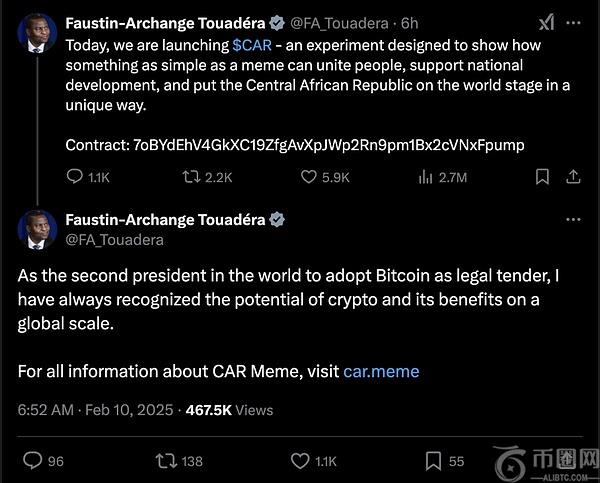
Task: Share the first tweet
Action: [x=573, y=177]
